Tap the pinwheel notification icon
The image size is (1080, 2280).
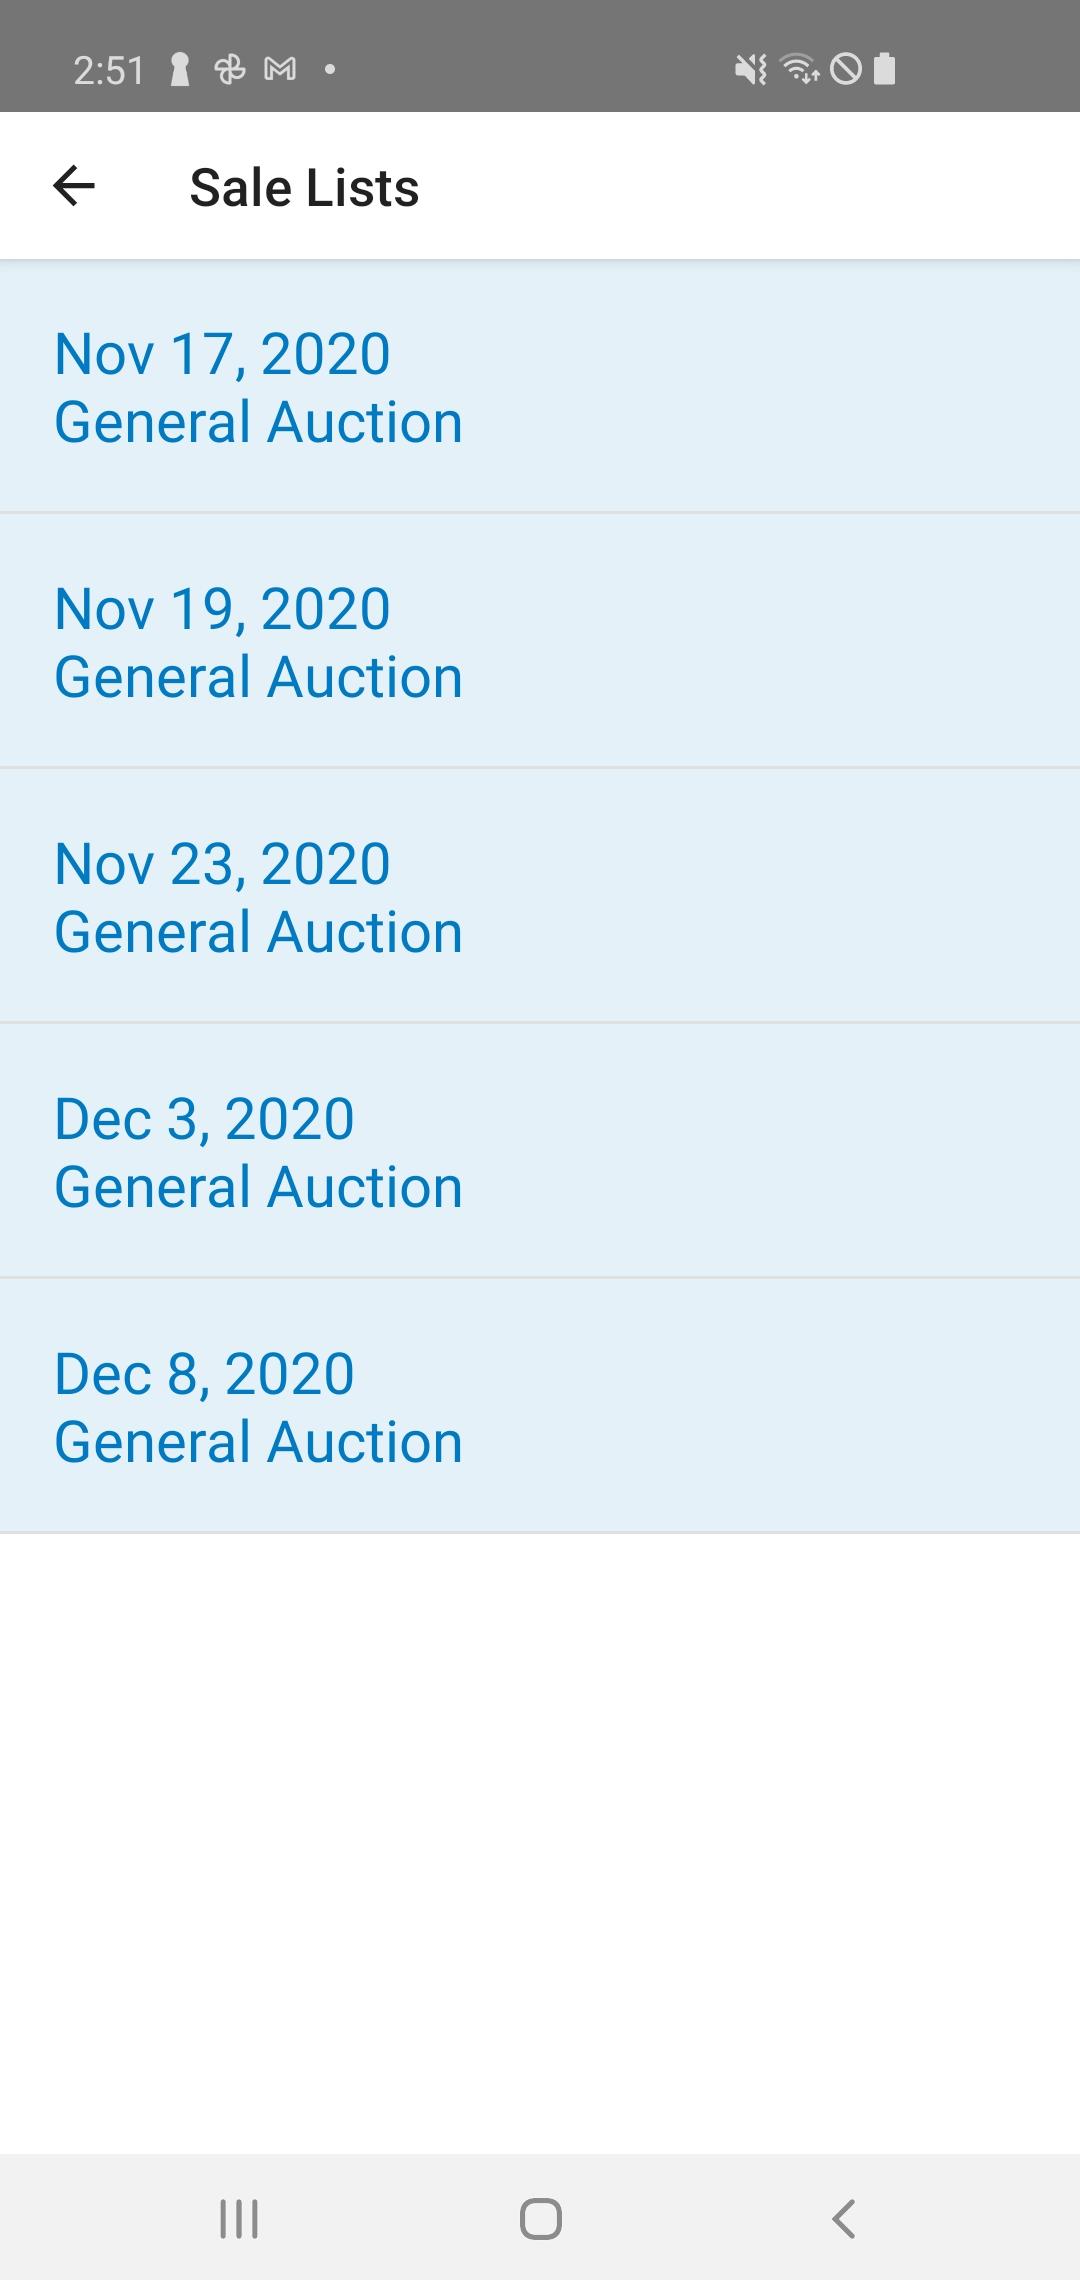[230, 69]
